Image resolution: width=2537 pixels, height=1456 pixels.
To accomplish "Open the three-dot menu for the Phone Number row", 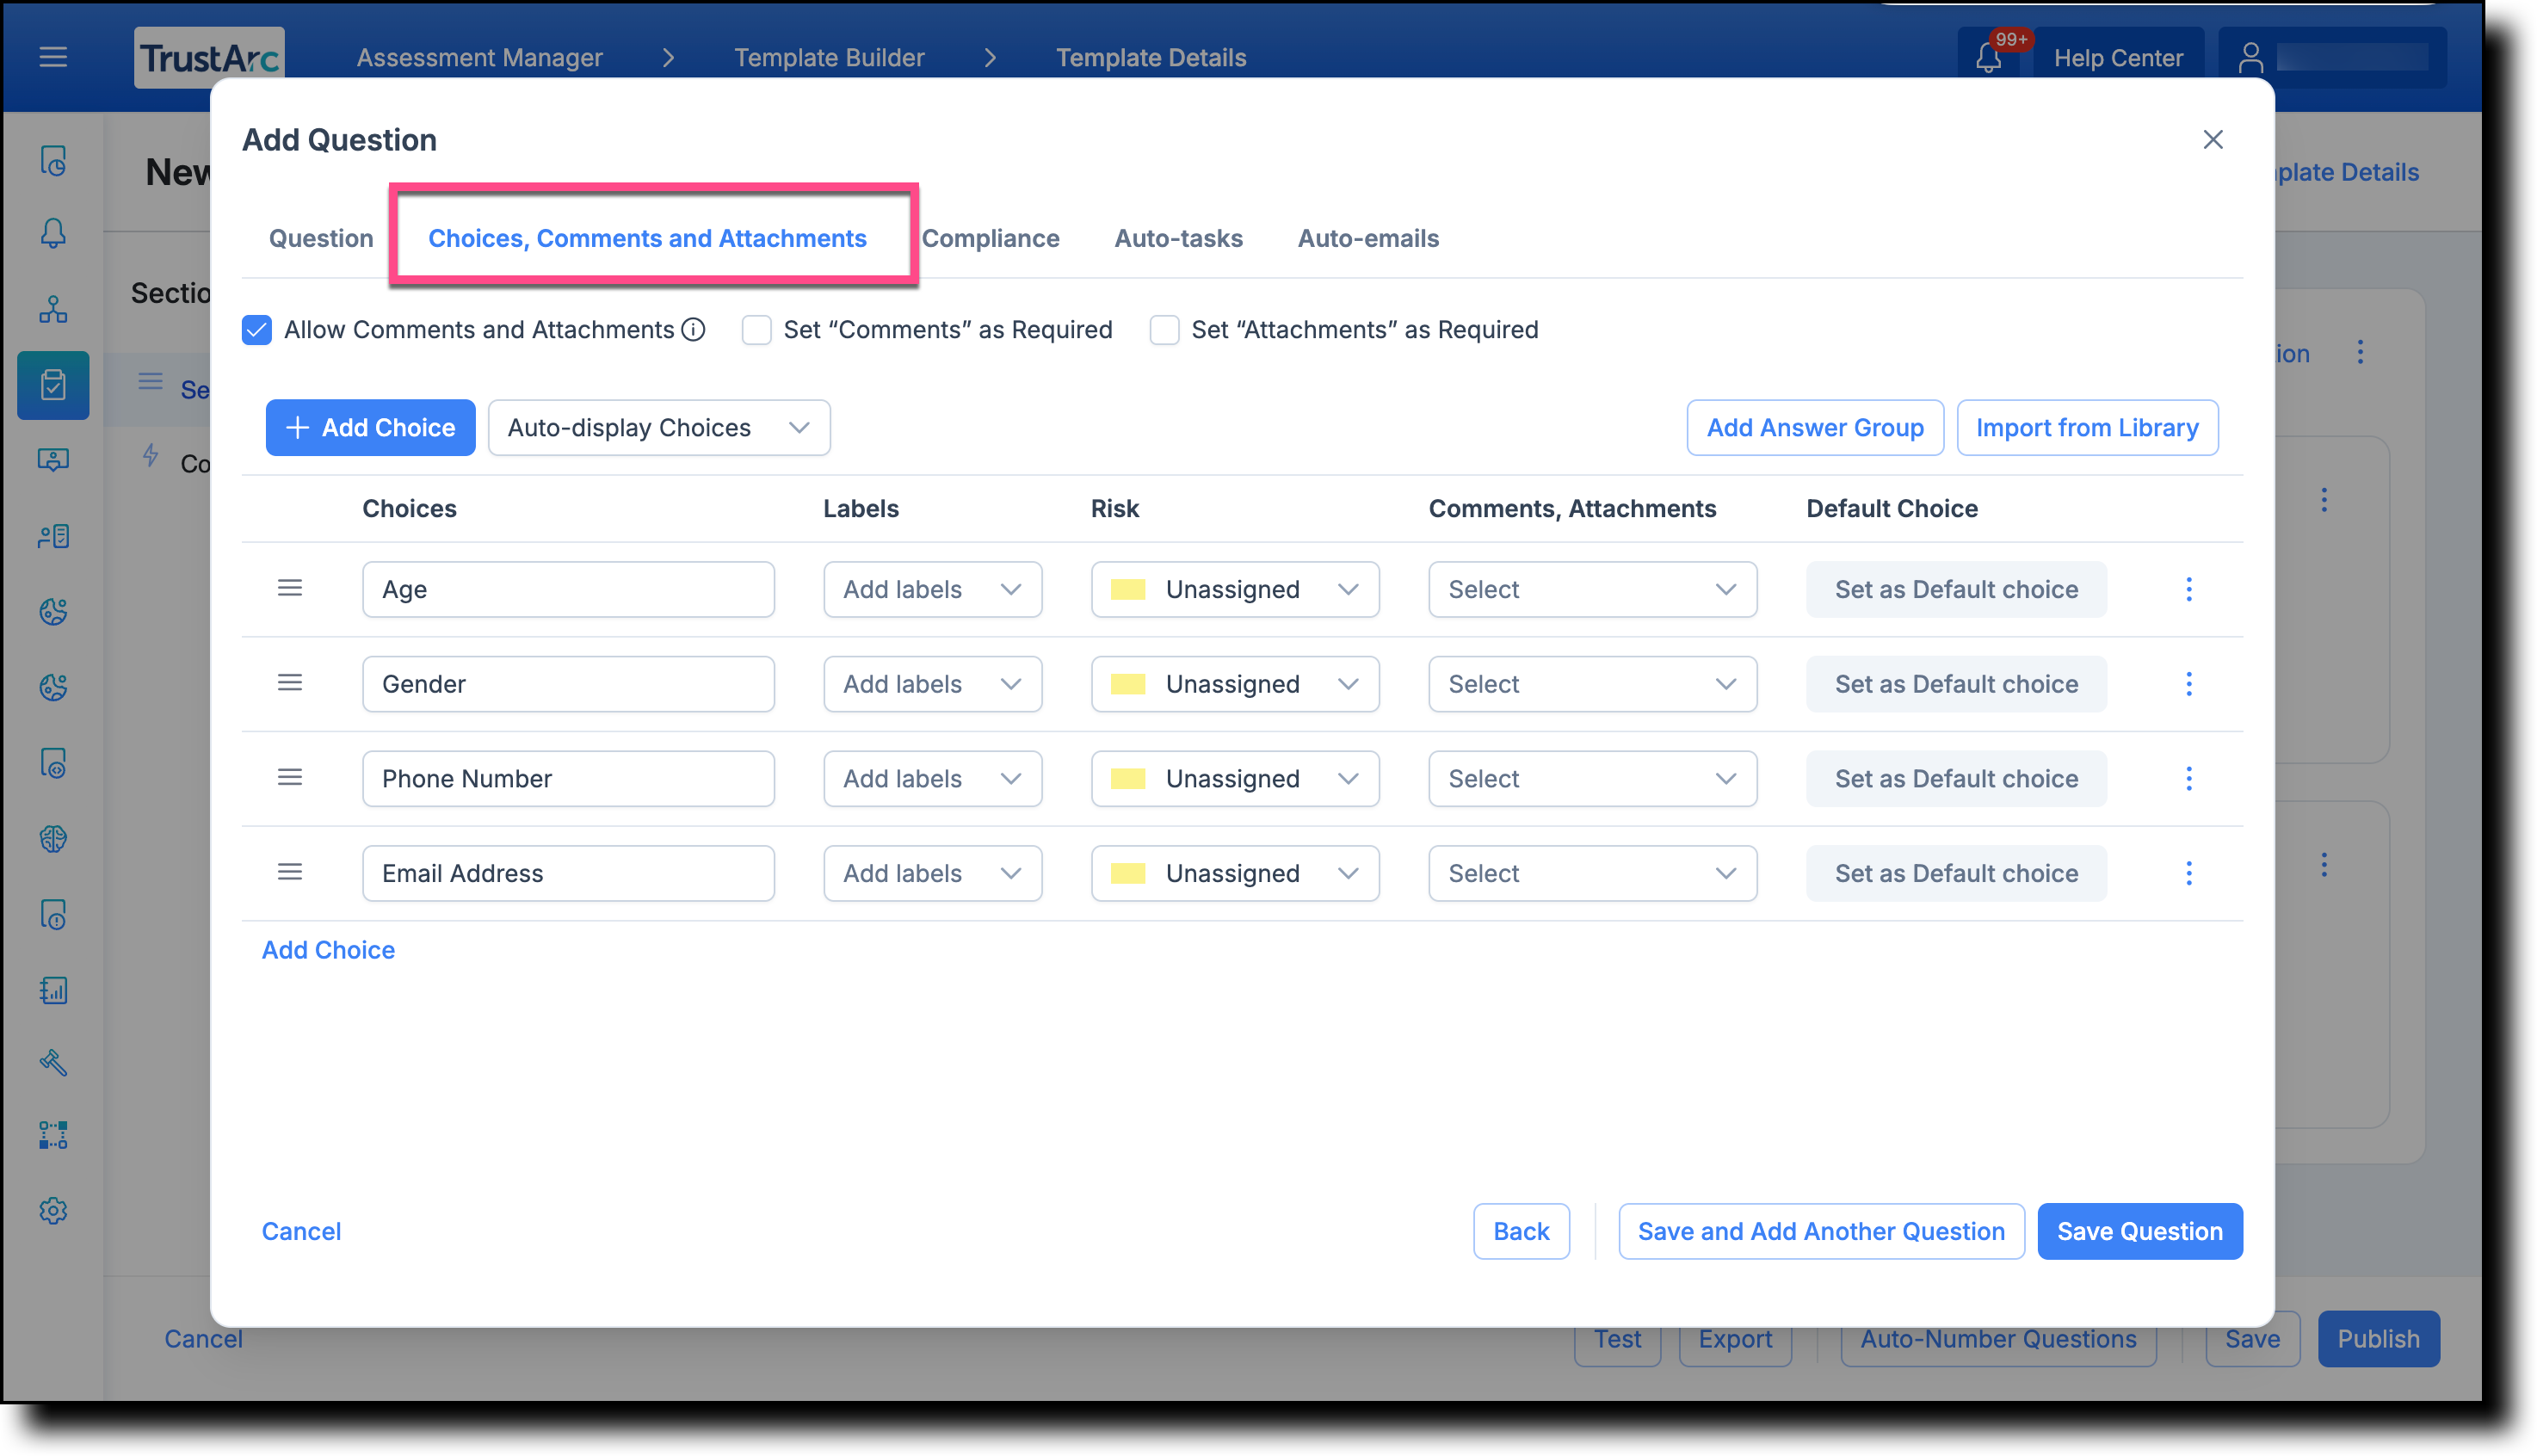I will [x=2189, y=779].
